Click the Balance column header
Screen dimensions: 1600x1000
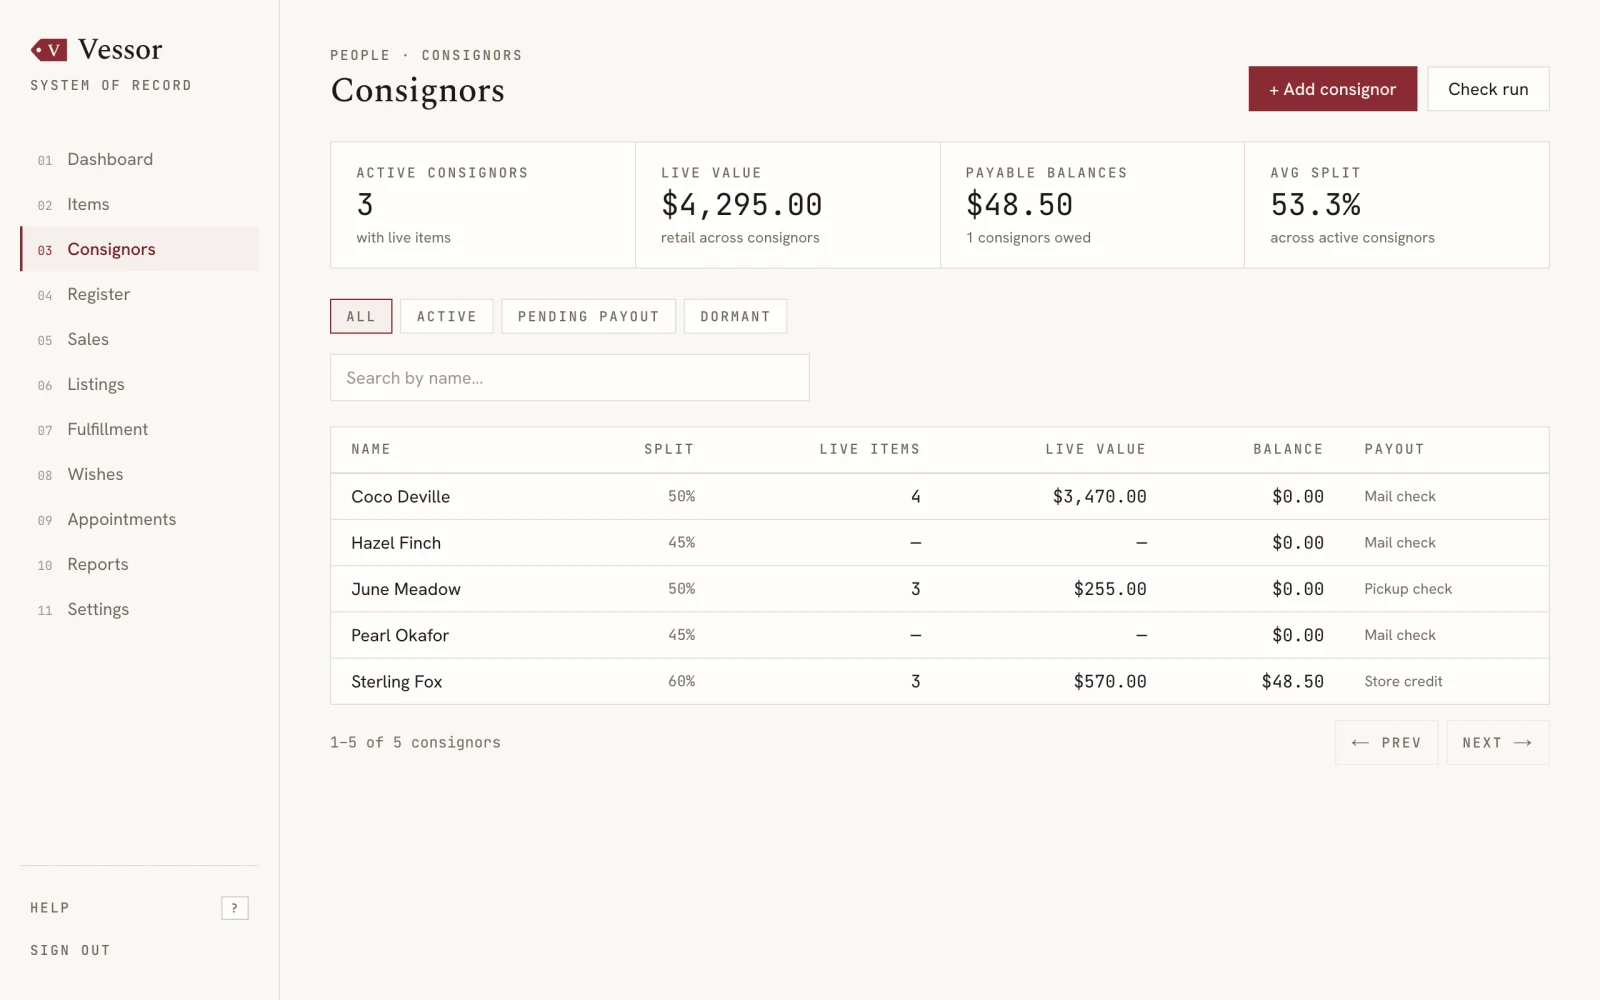coord(1288,449)
